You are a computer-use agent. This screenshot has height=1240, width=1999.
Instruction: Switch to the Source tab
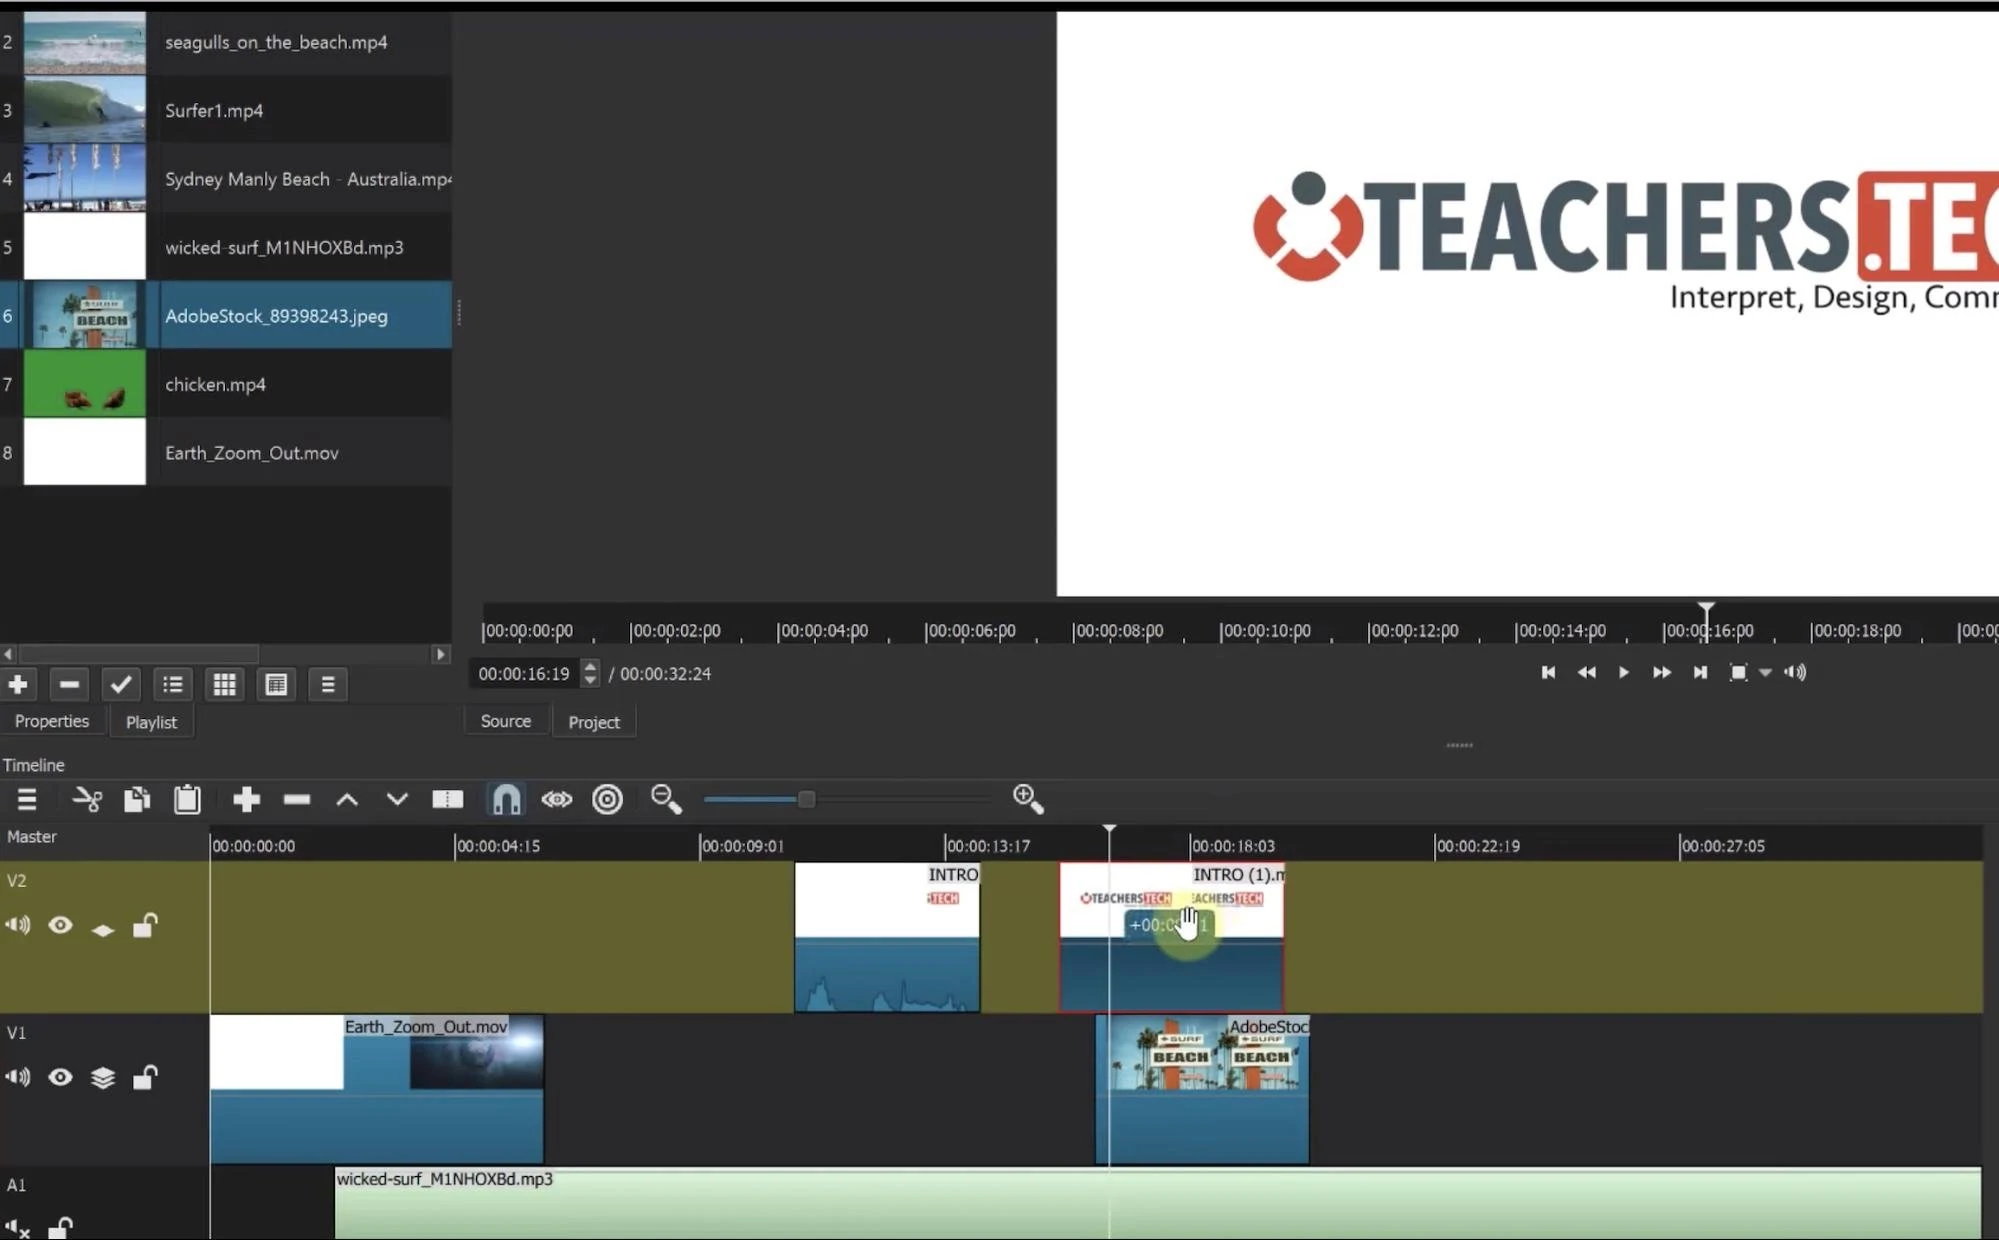[505, 720]
